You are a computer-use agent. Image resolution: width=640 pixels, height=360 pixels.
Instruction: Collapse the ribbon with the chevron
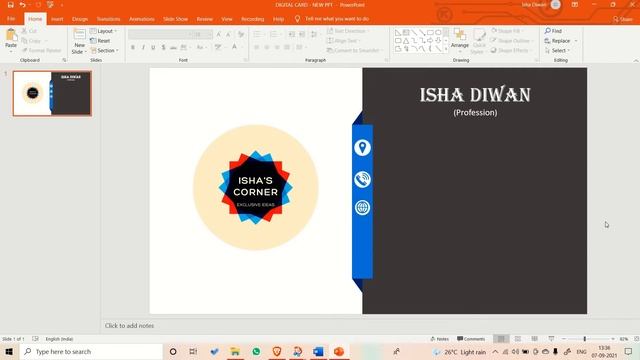(x=636, y=60)
